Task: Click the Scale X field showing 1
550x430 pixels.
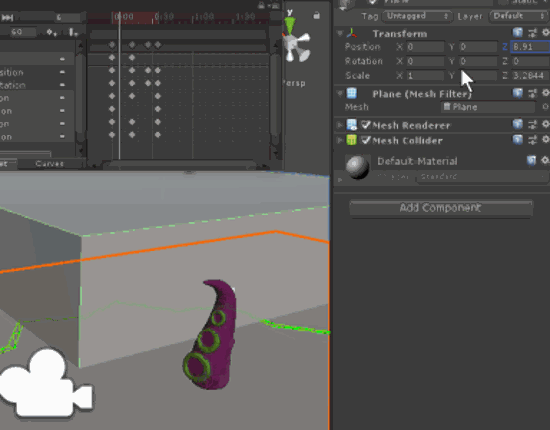Action: pos(425,75)
